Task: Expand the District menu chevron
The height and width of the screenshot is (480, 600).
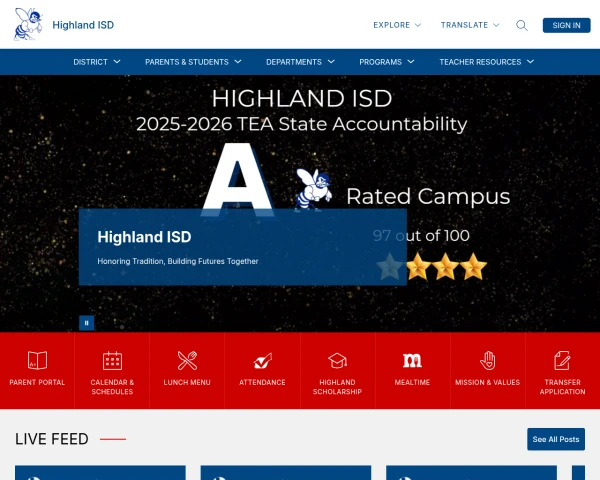Action: point(117,62)
